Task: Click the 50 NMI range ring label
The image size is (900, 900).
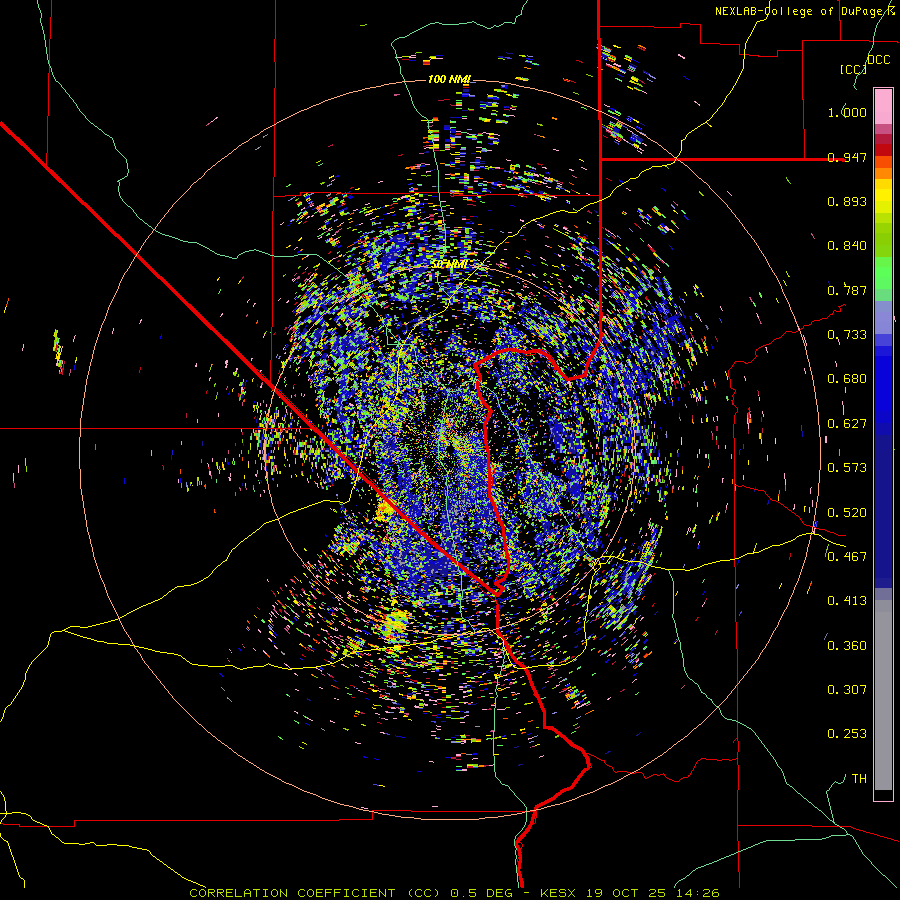Action: click(x=449, y=264)
